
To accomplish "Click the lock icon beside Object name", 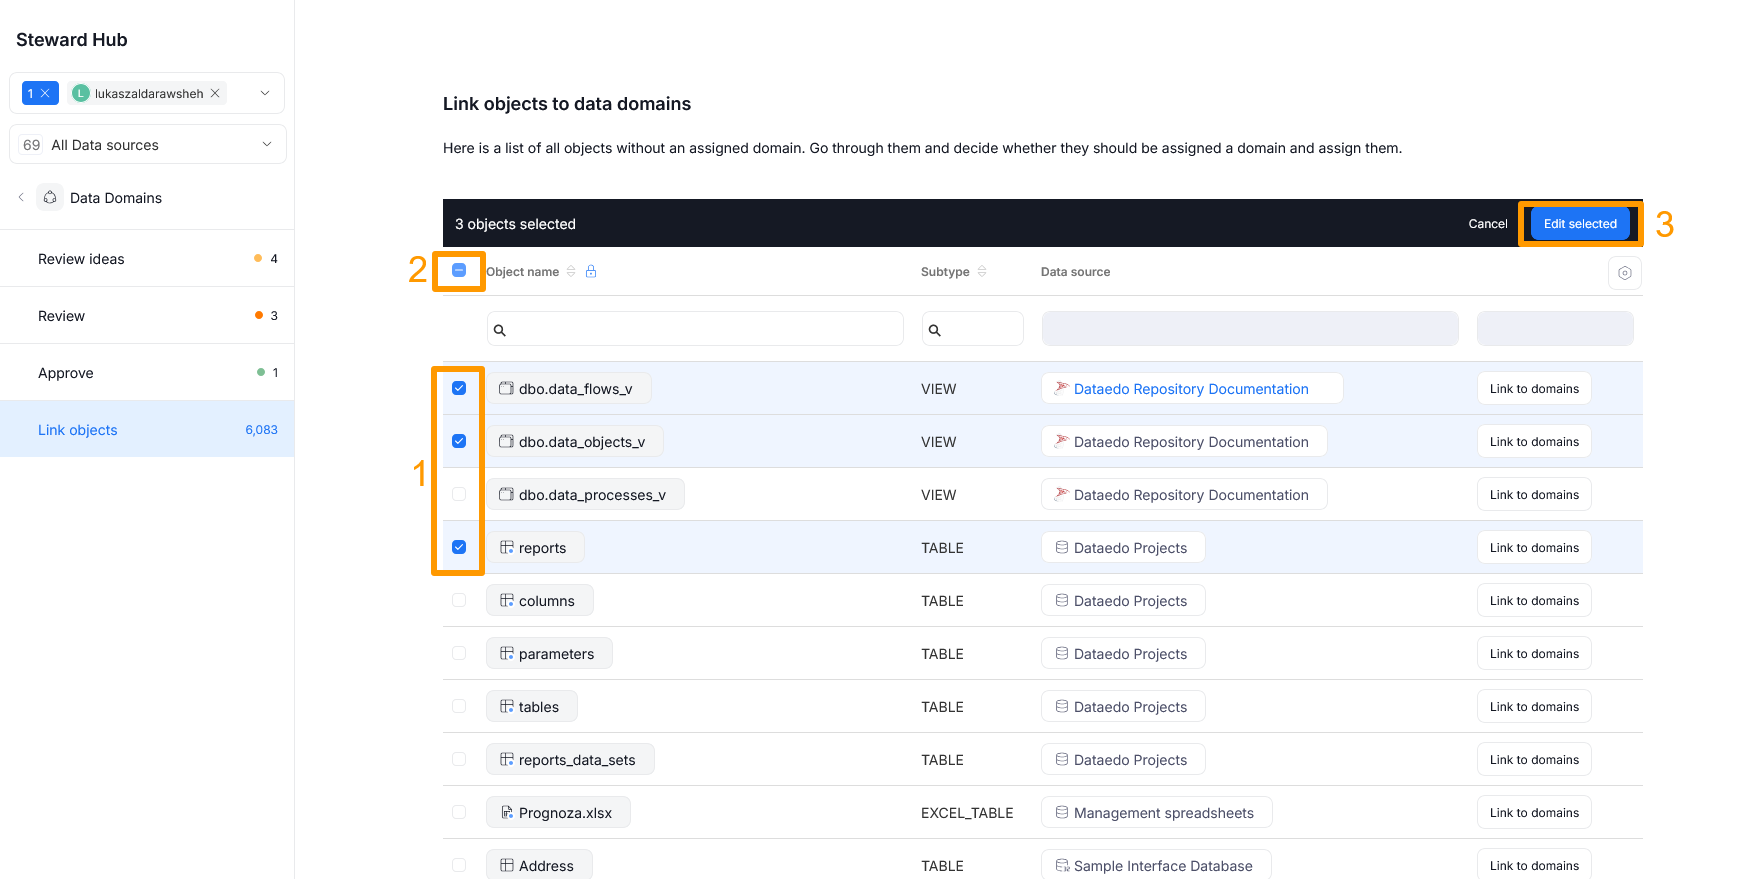I will [x=591, y=272].
